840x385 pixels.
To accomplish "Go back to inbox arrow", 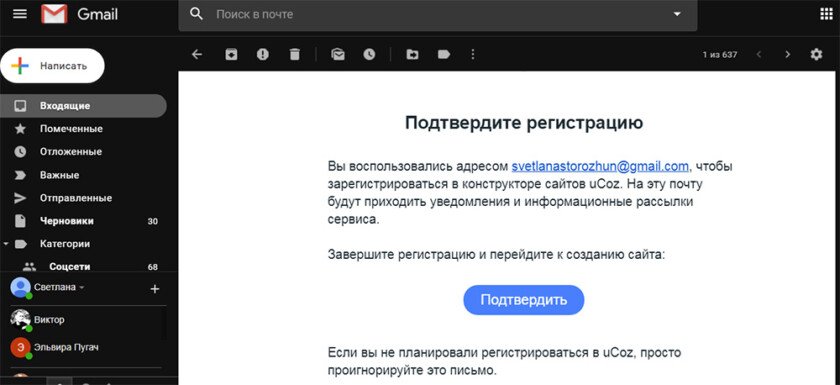I will [197, 54].
